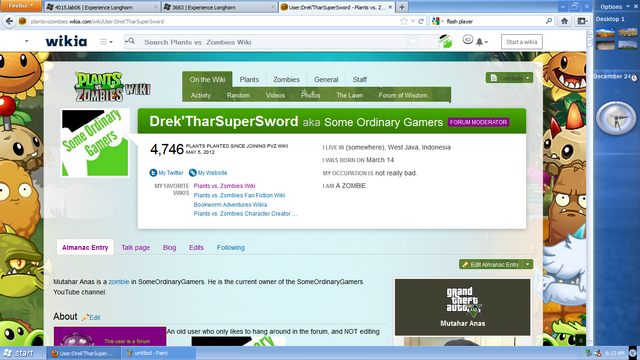Screen dimensions: 640x360
Task: Open the Zombies navigation menu
Action: [x=286, y=79]
